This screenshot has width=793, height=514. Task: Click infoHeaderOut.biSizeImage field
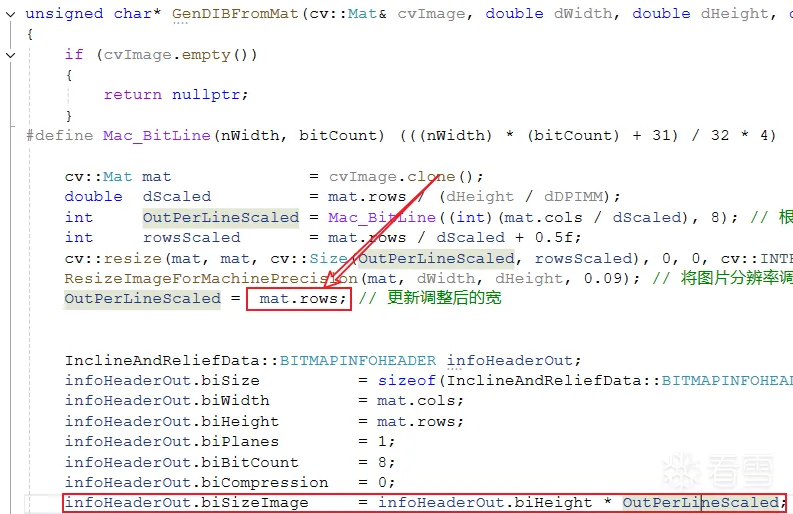pyautogui.click(x=186, y=503)
